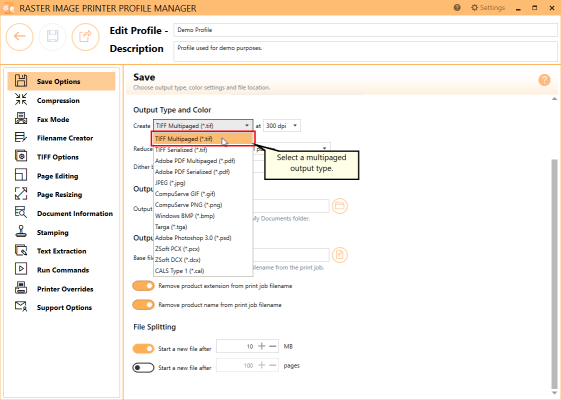Open Settings in the title bar
This screenshot has height=400, width=561.
(x=488, y=8)
